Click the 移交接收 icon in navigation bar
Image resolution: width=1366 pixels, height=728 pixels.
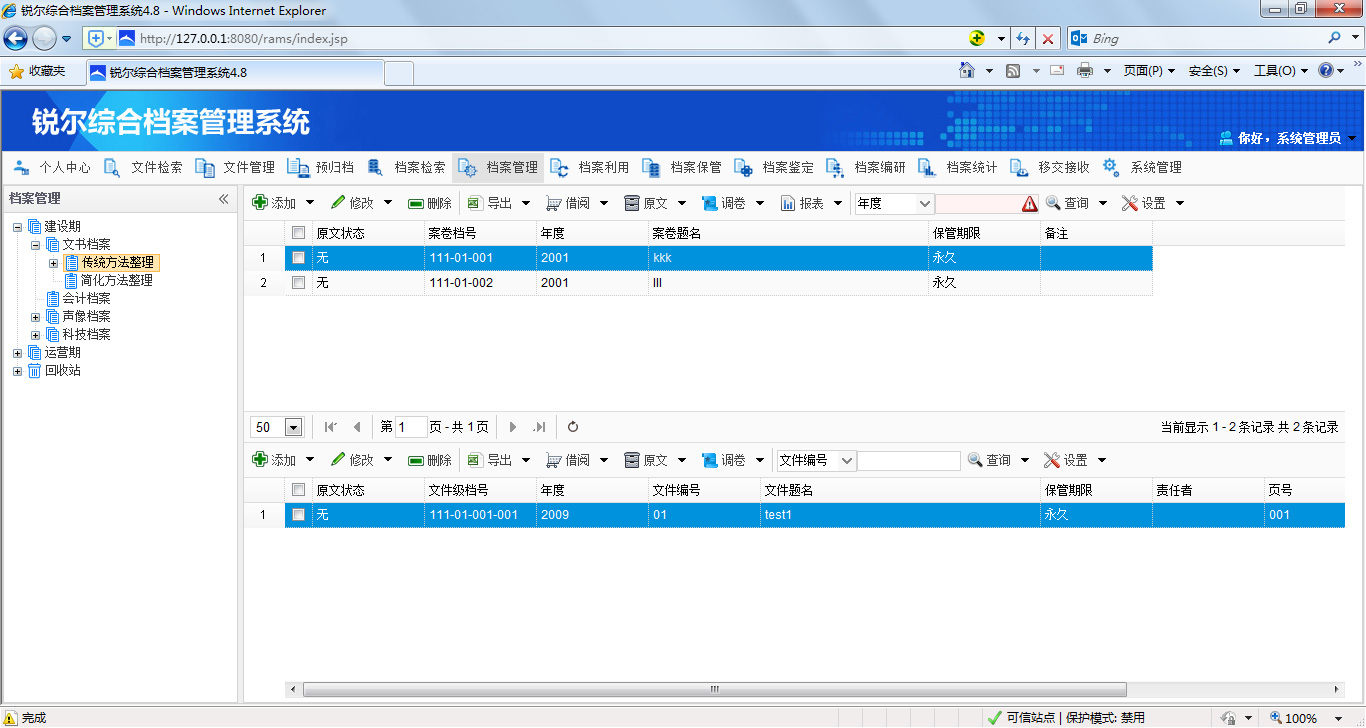click(x=1019, y=168)
